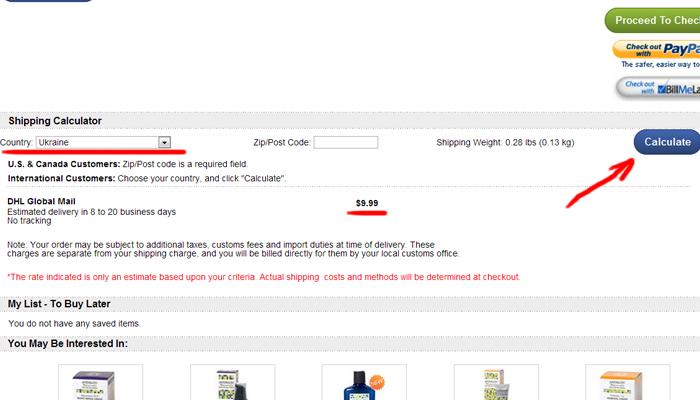Click the Shipping Calculator section header

point(55,121)
